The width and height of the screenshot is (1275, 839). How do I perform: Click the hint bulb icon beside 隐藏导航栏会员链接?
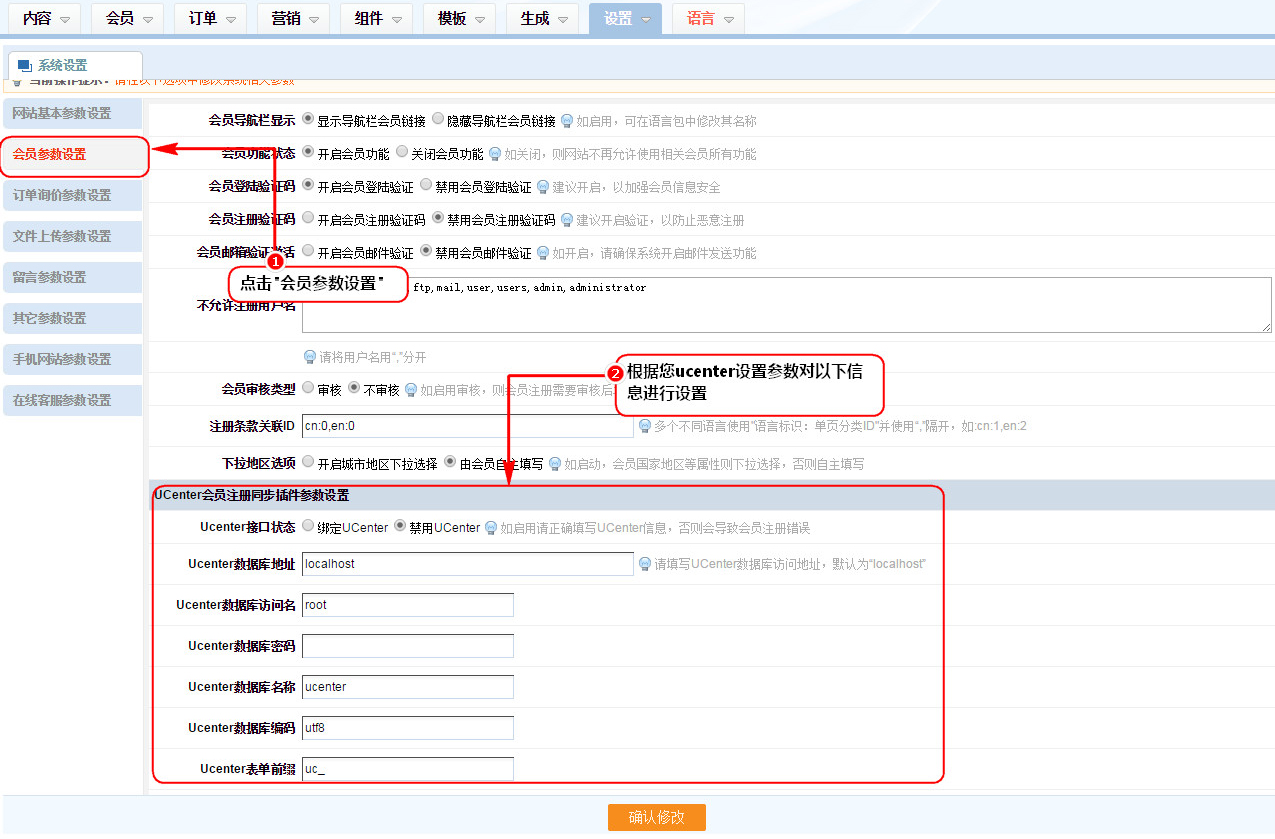567,121
